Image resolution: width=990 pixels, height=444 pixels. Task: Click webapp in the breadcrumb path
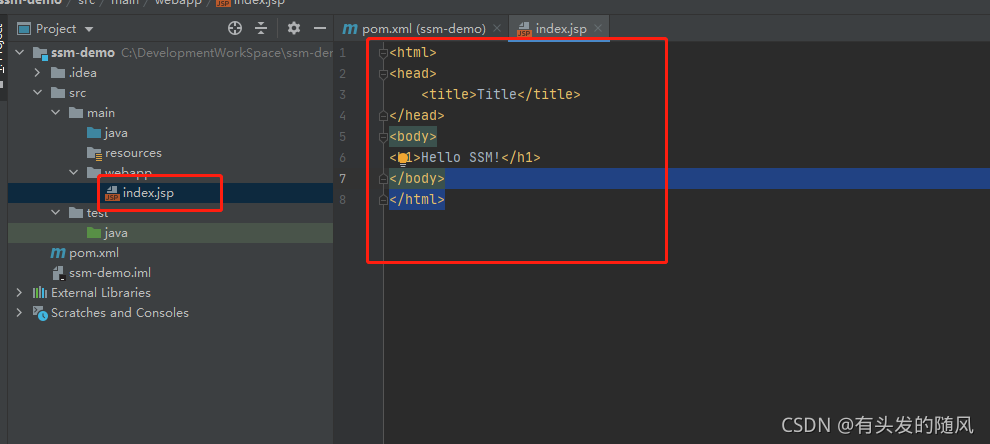tap(177, 3)
